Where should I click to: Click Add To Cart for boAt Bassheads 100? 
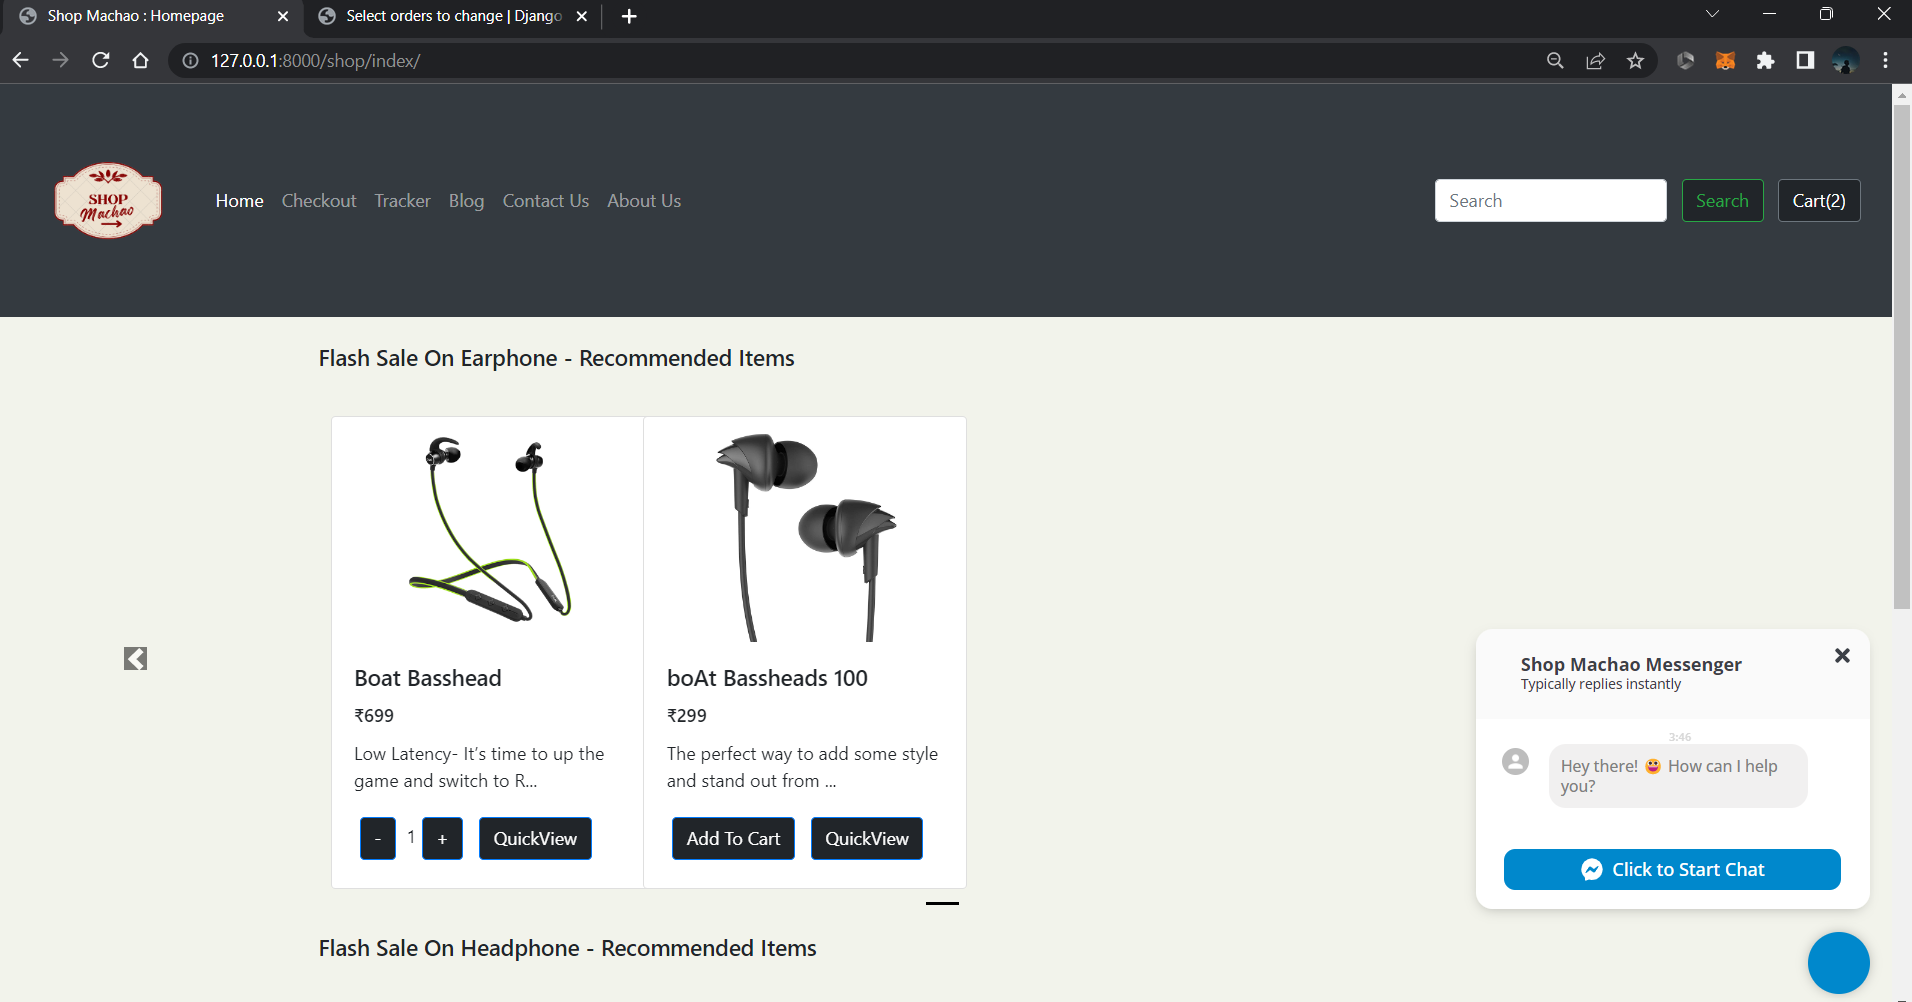click(732, 838)
